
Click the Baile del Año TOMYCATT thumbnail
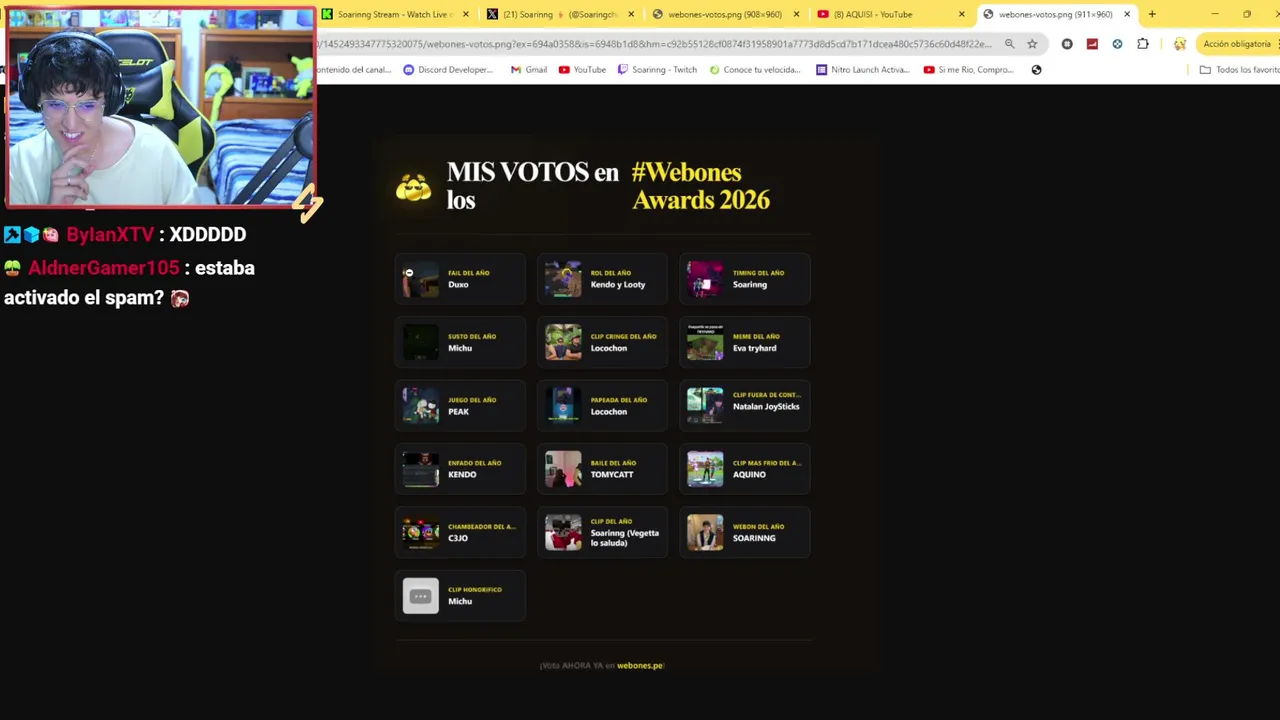click(x=563, y=469)
